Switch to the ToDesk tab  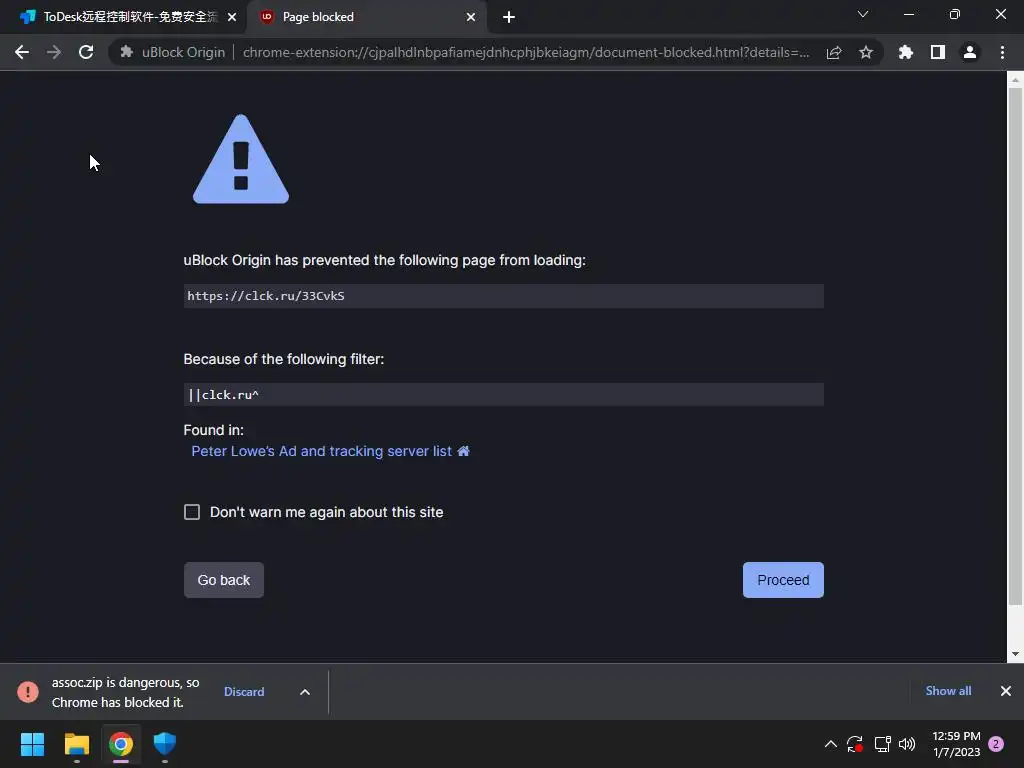(124, 18)
